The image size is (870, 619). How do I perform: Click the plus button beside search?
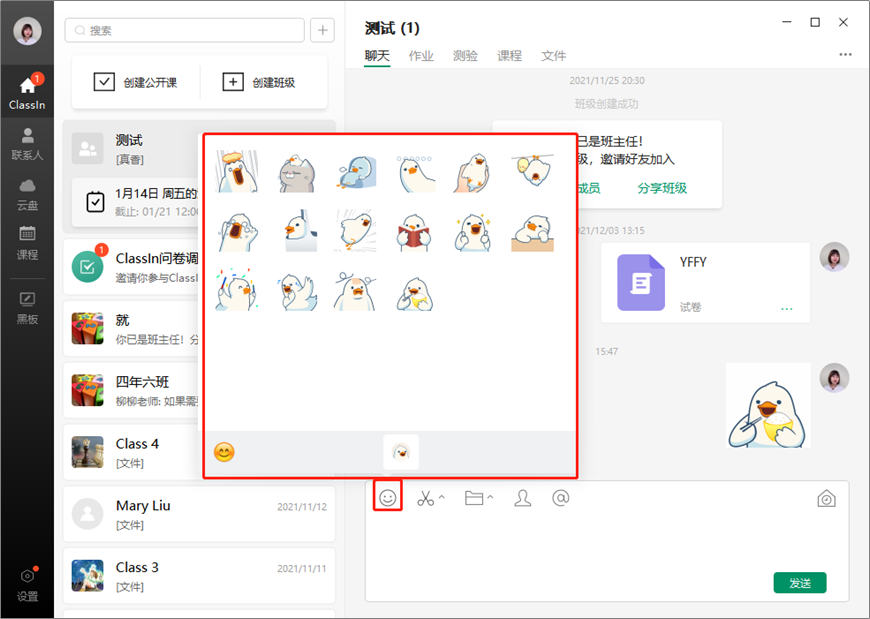pos(322,30)
